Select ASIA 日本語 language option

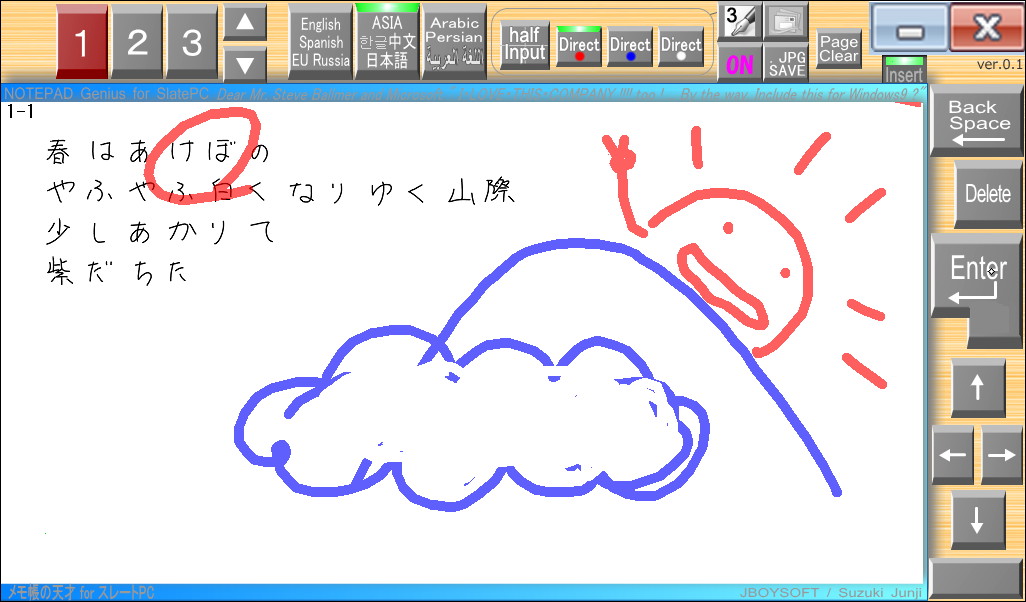[x=387, y=43]
